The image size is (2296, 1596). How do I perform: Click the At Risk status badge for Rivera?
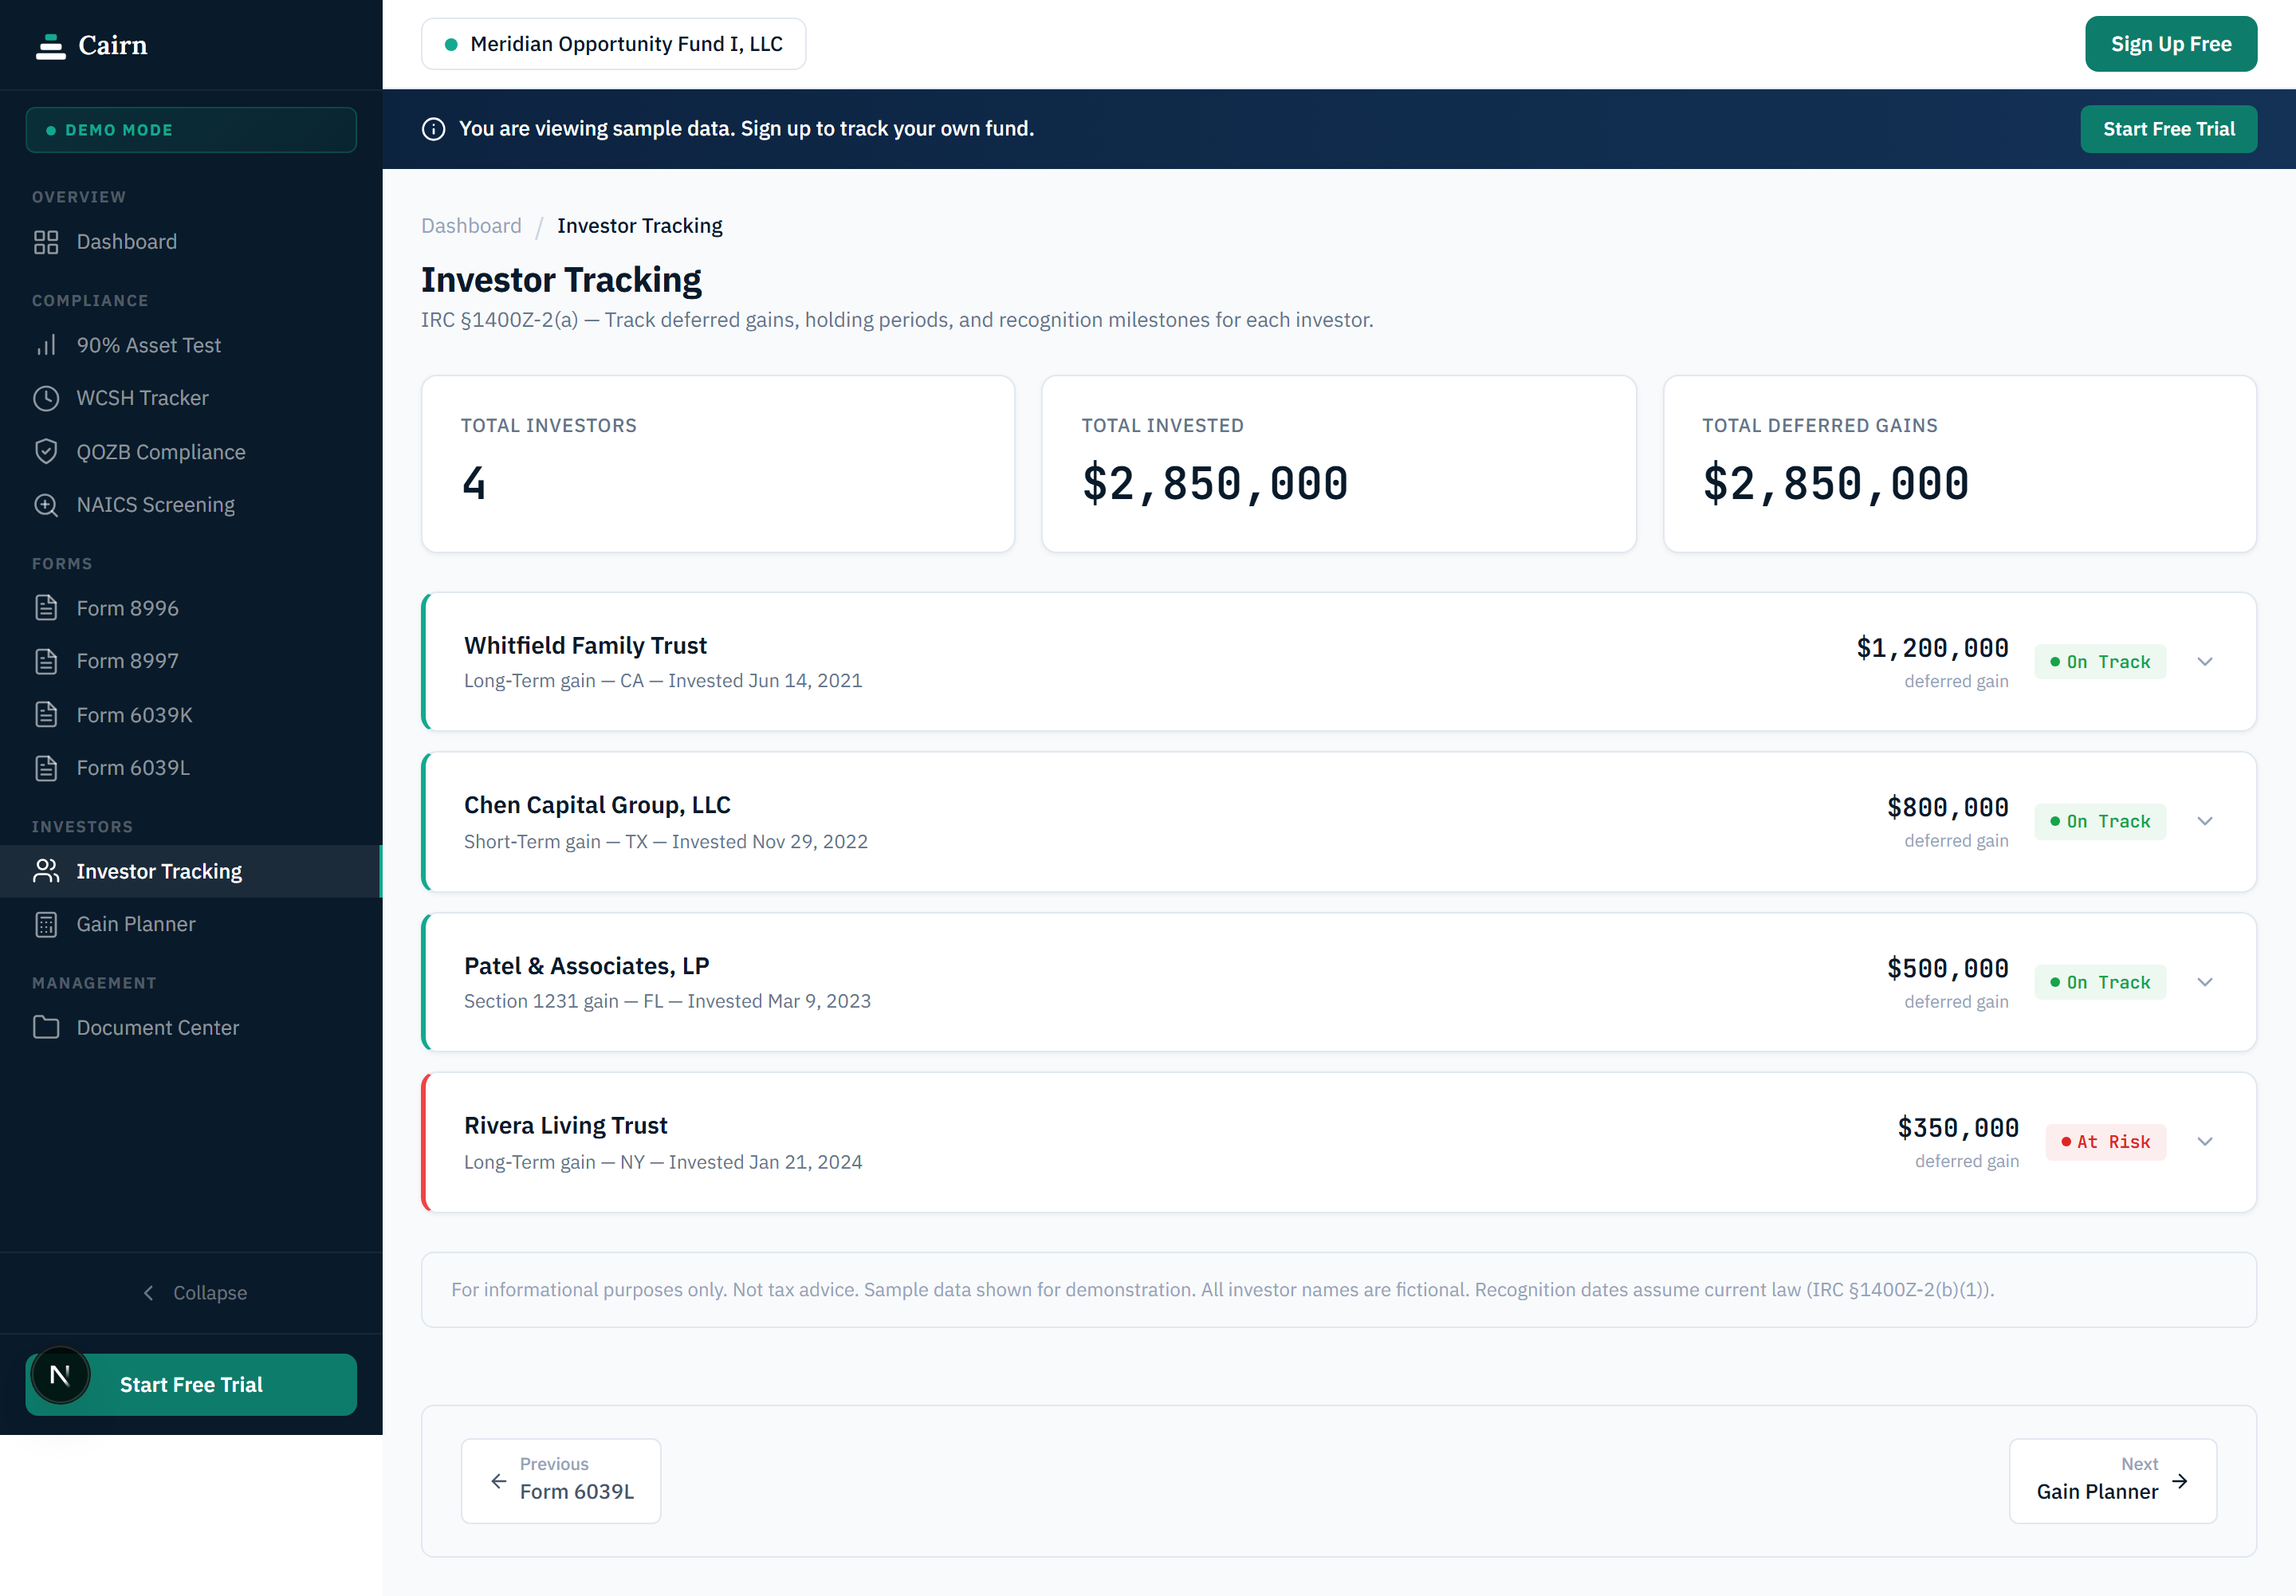click(2106, 1142)
